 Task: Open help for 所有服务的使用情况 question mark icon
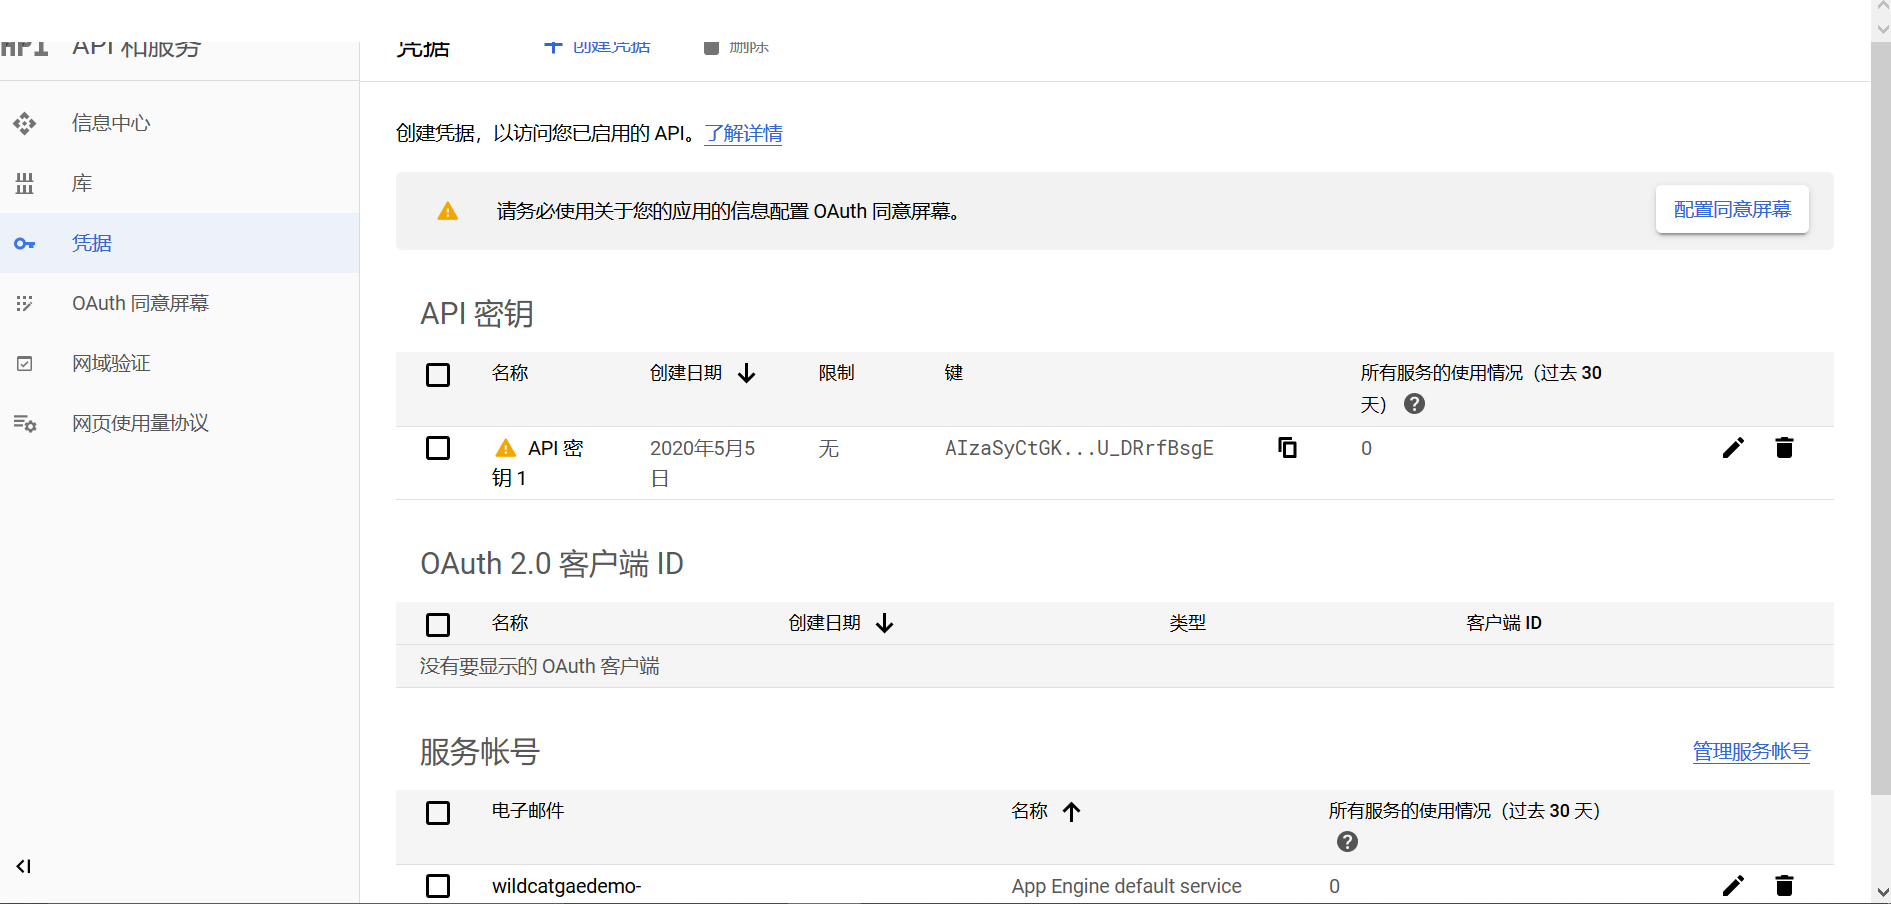tap(1413, 404)
